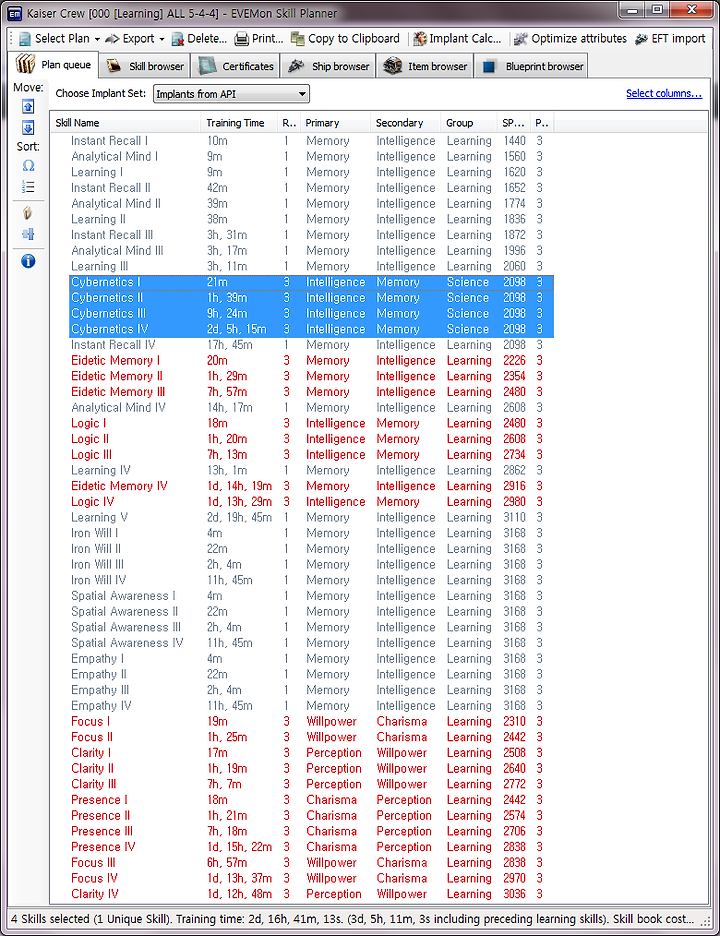This screenshot has width=720, height=936.
Task: Click the Select columns... link
Action: [x=664, y=93]
